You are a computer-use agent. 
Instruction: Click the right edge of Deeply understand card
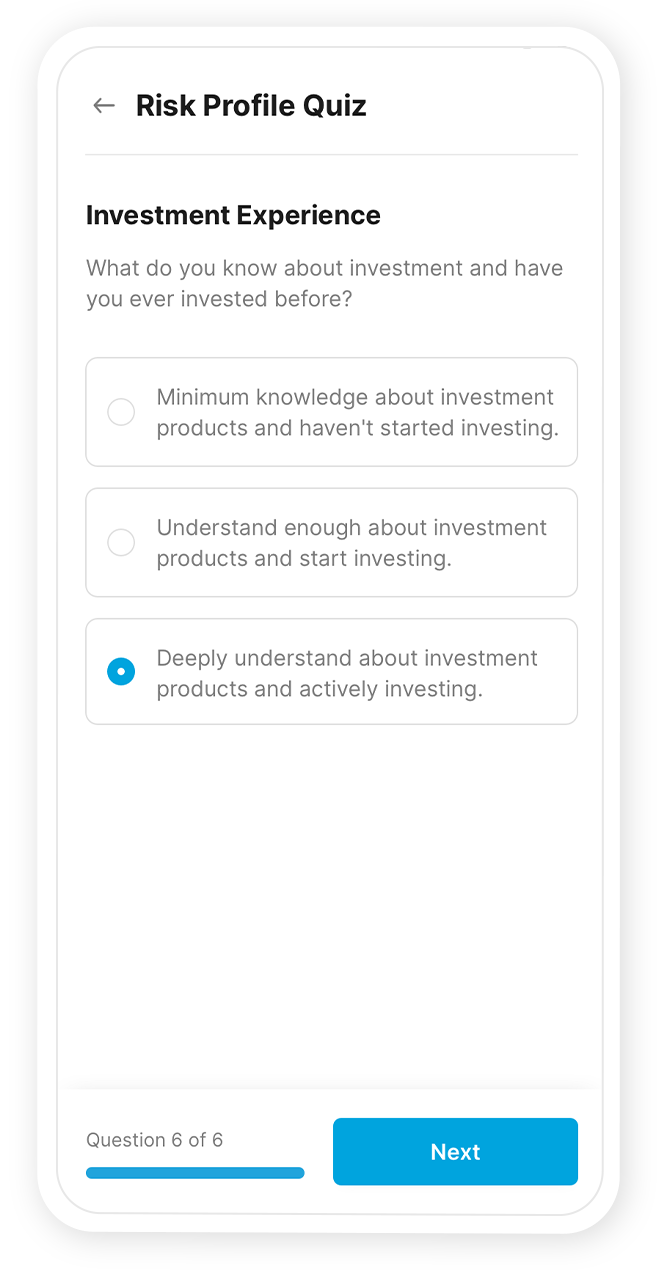pos(570,672)
